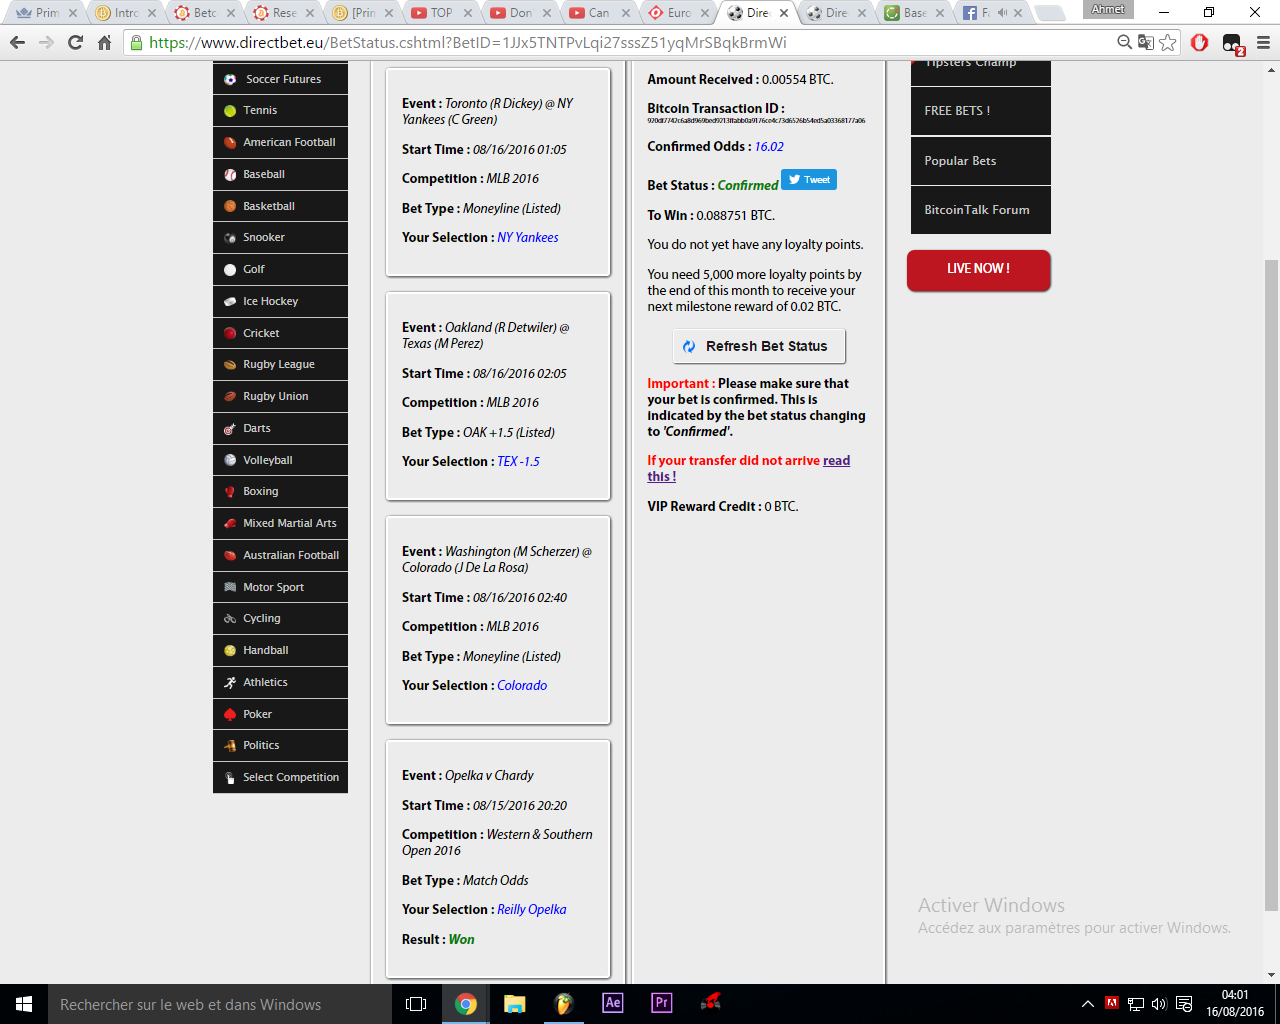This screenshot has height=1024, width=1280.
Task: Click the Poker spade icon
Action: (x=230, y=715)
